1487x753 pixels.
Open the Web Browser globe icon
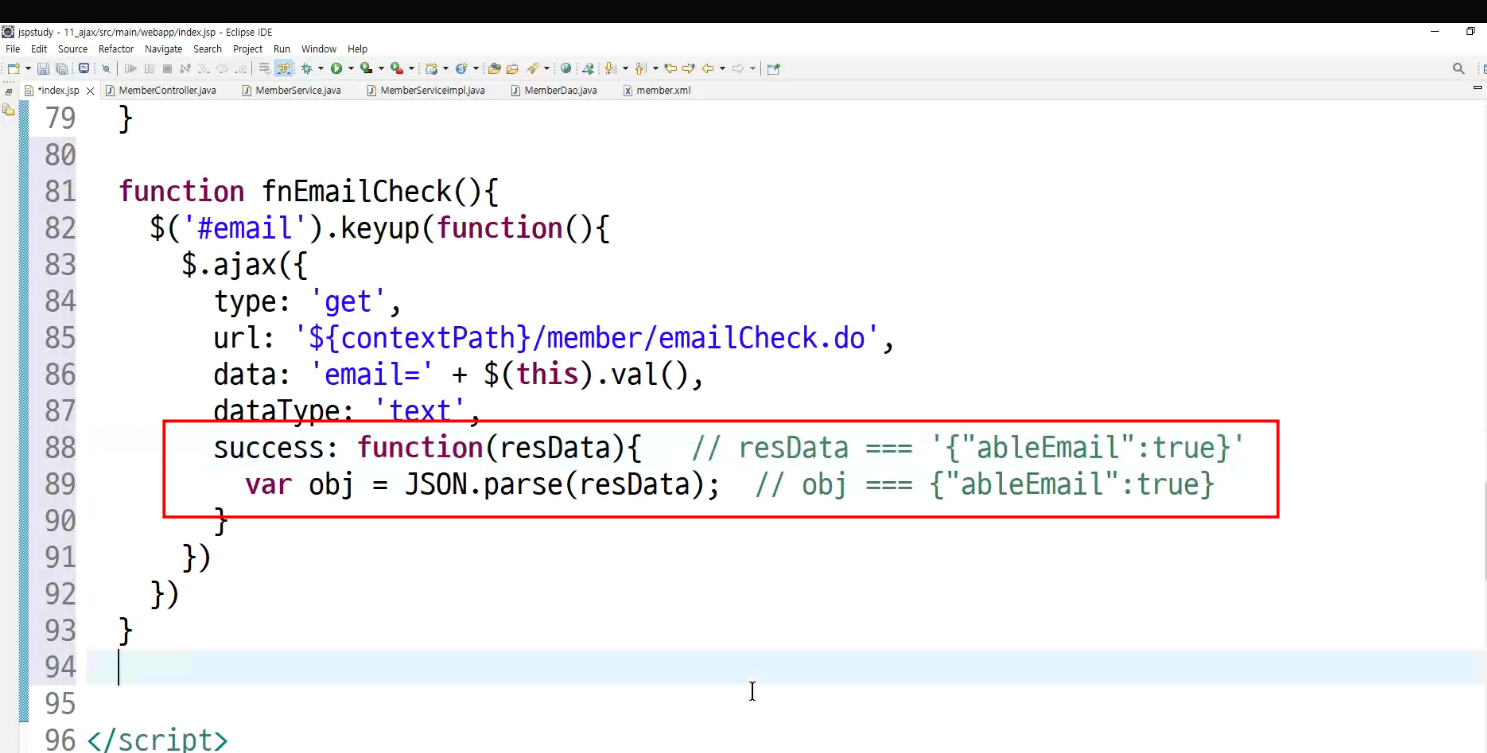point(566,69)
